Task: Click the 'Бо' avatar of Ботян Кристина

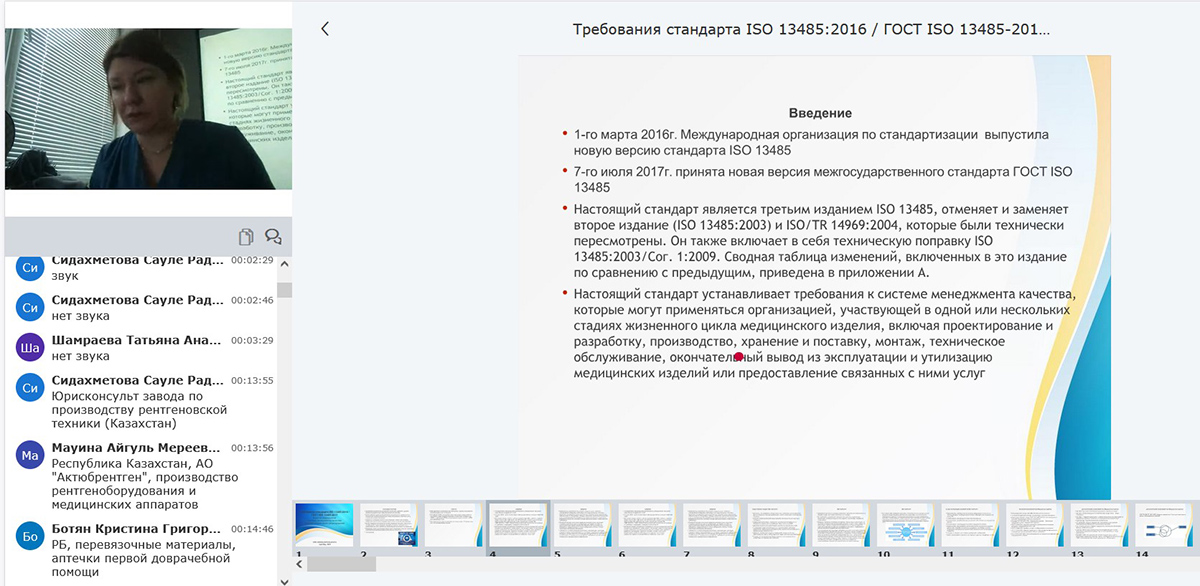Action: (x=30, y=536)
